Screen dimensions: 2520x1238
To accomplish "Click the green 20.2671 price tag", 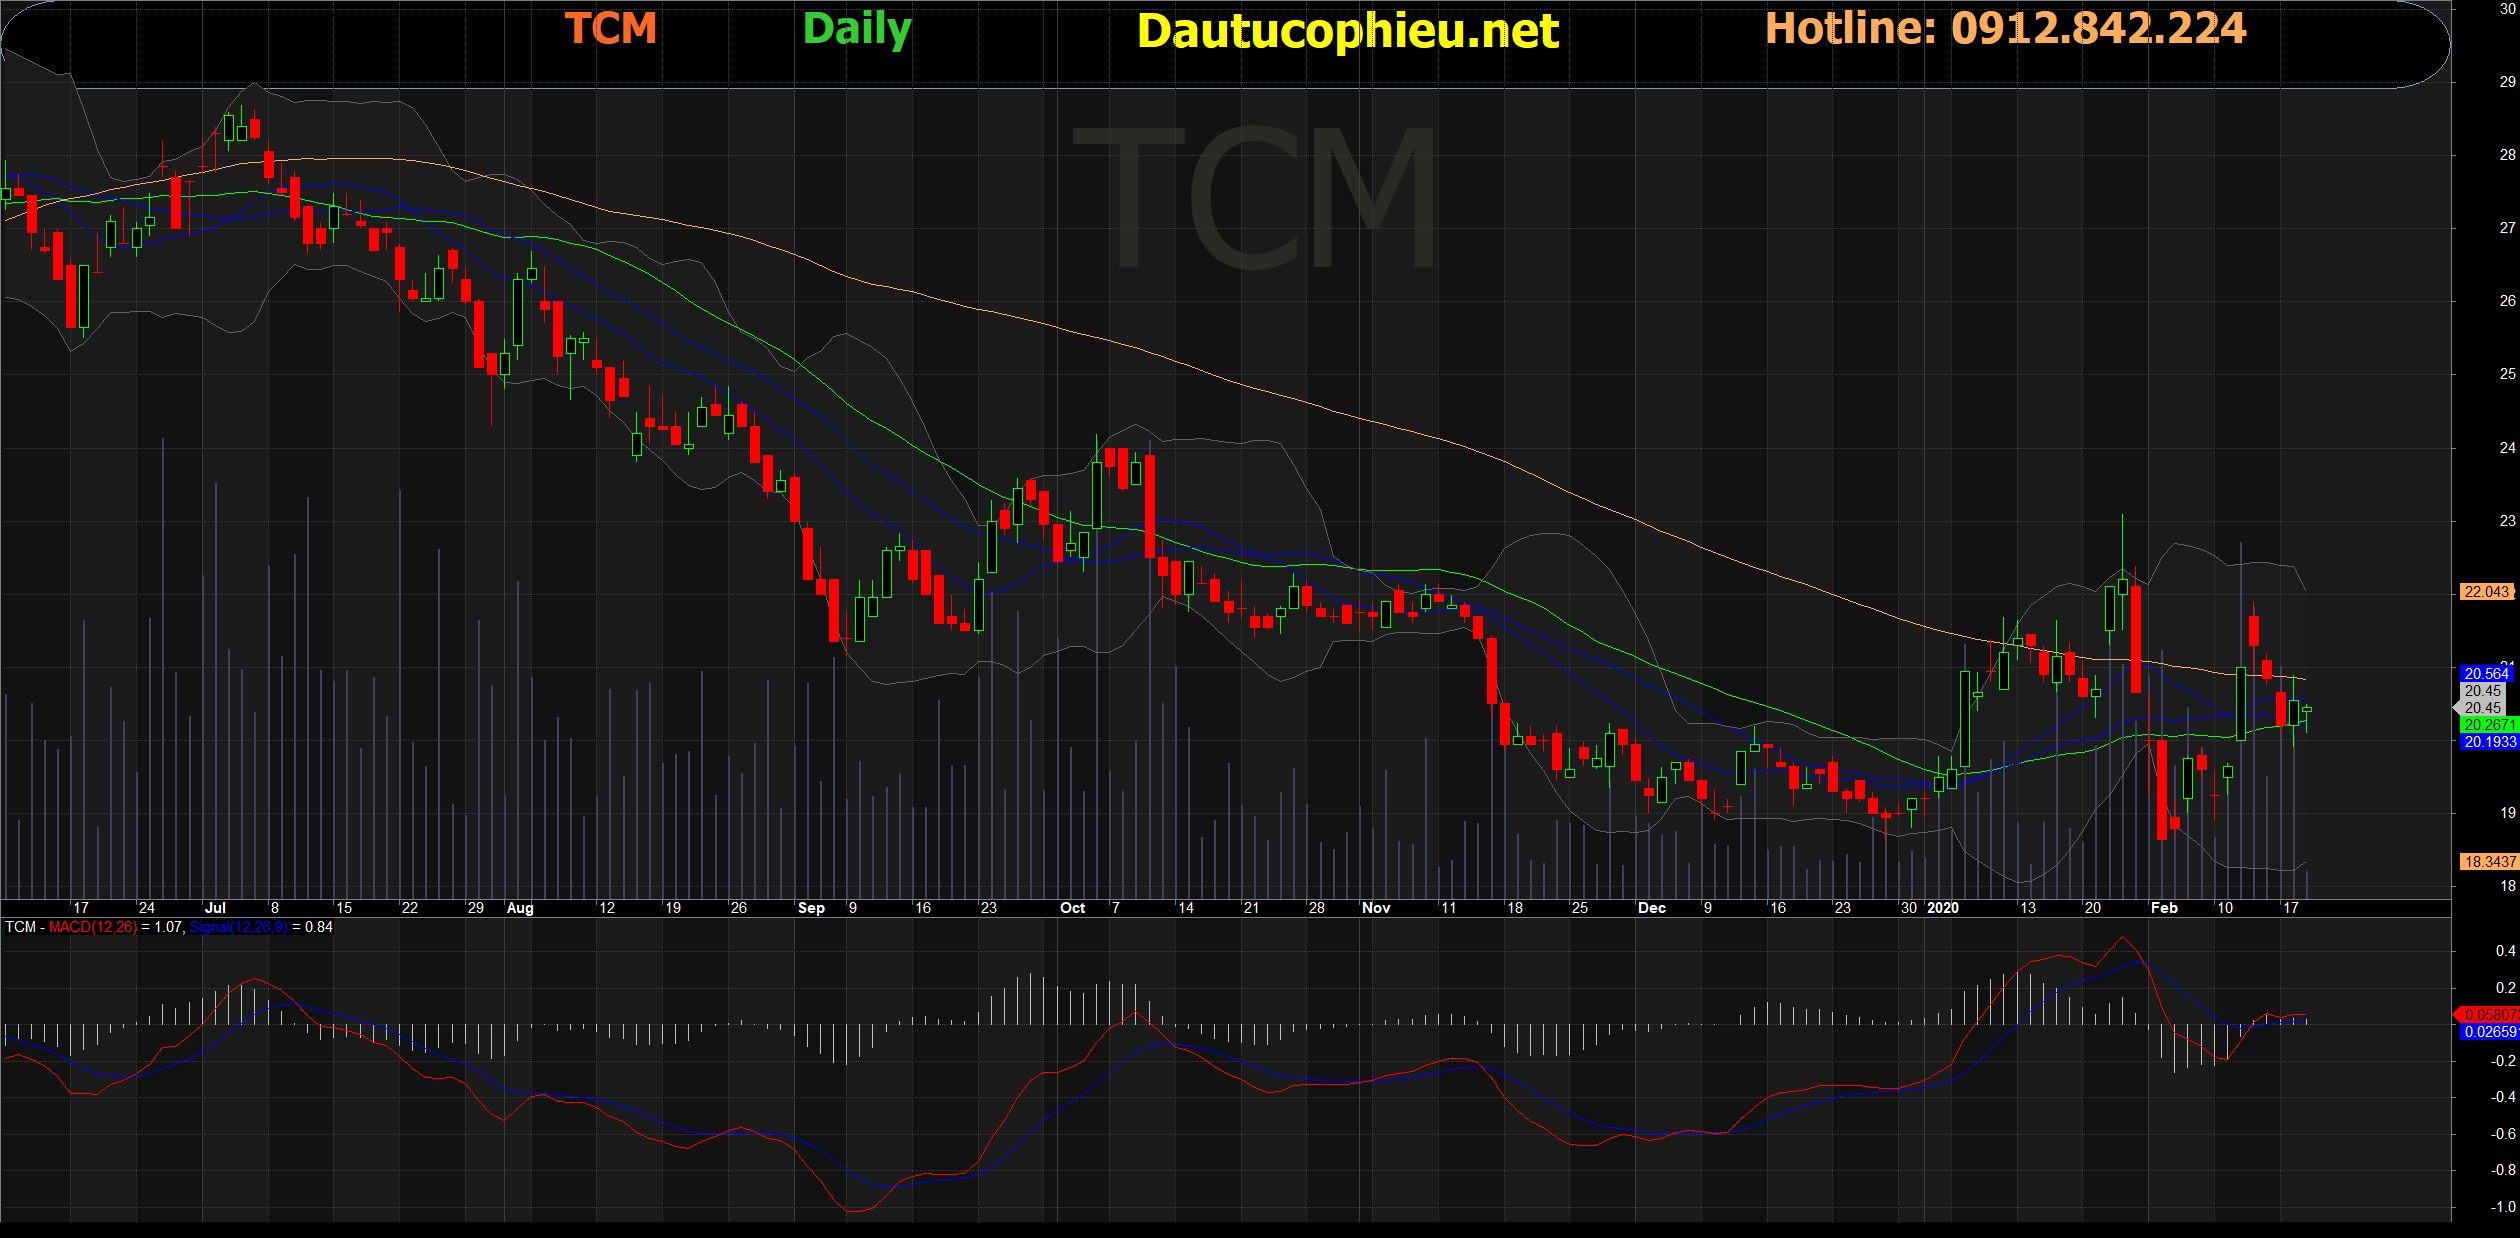I will click(x=2487, y=725).
